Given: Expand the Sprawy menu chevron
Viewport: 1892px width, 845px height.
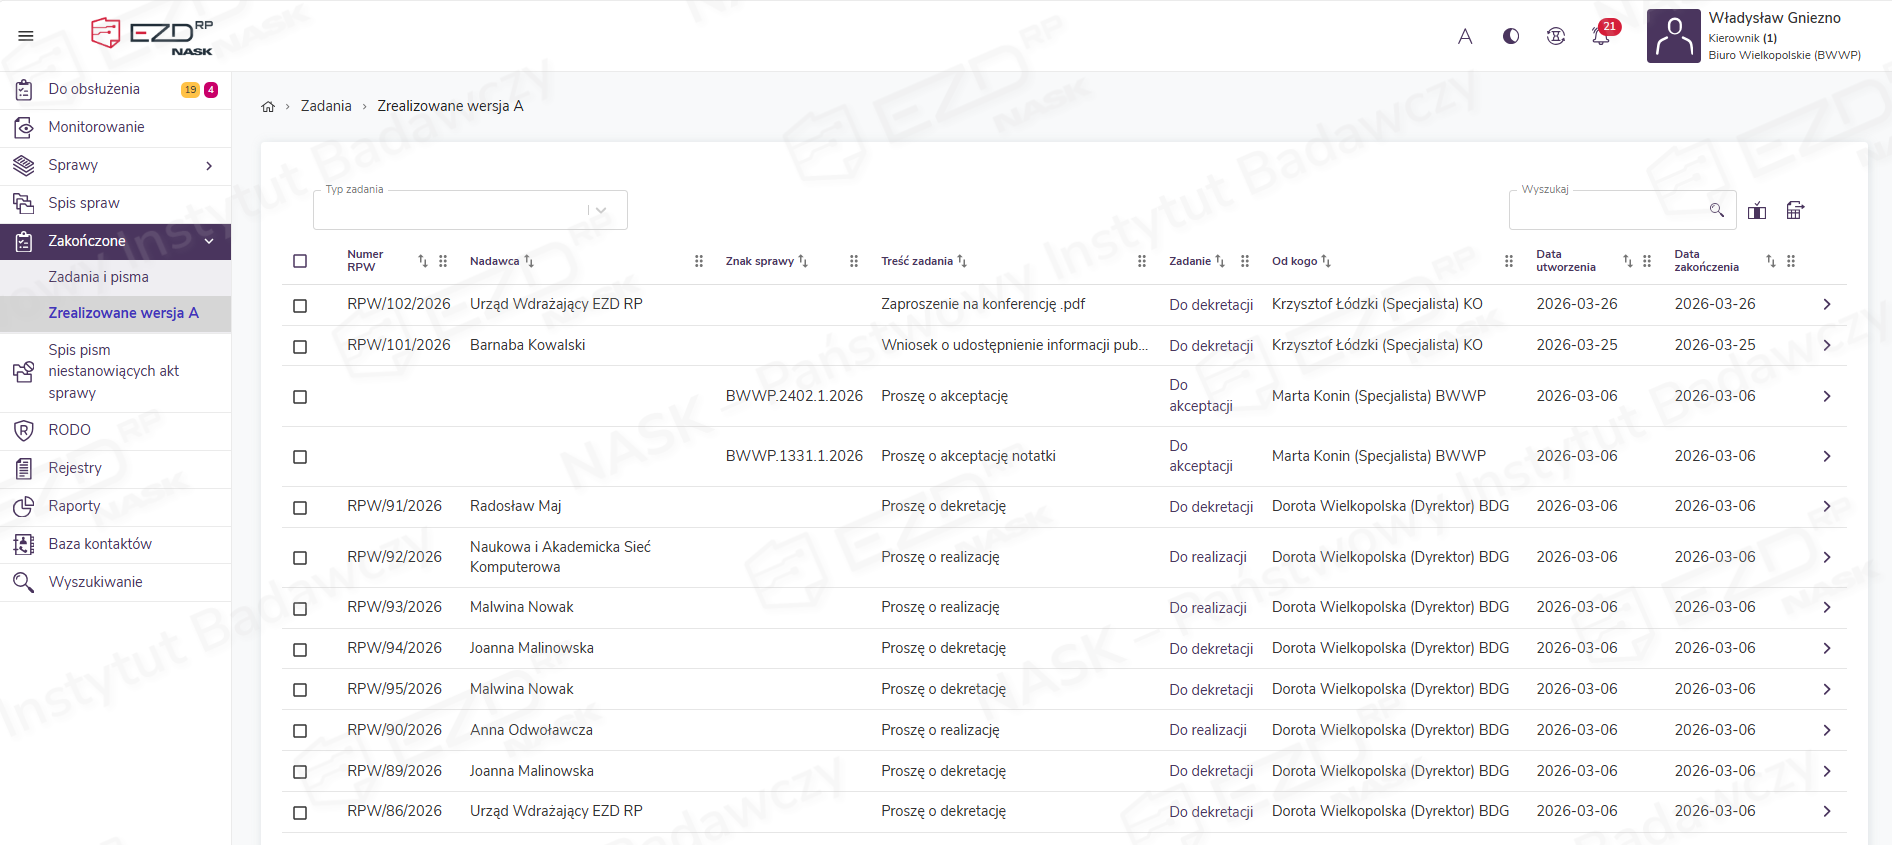Looking at the screenshot, I should (209, 166).
